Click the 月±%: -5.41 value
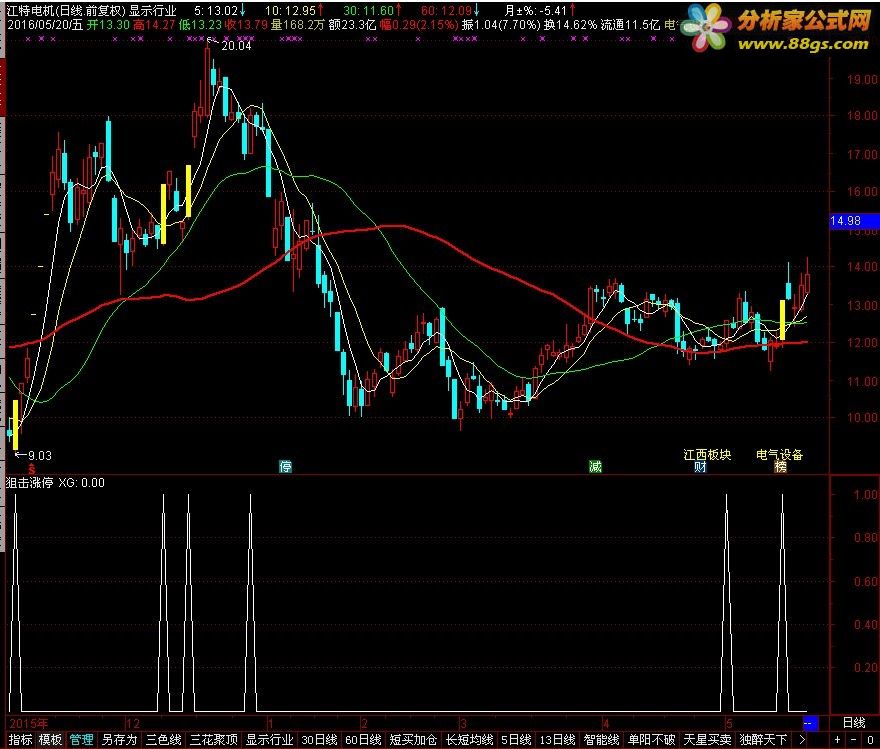The width and height of the screenshot is (880, 749). 539,10
